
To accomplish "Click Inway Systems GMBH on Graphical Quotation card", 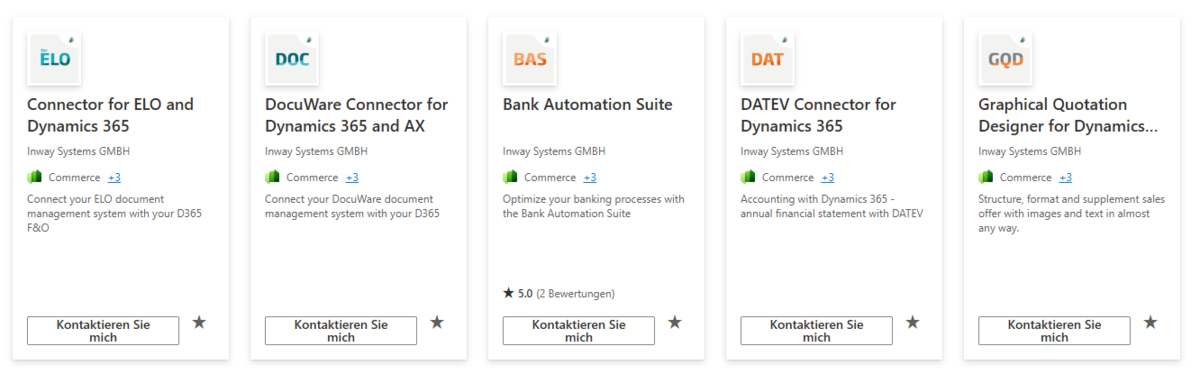I will [1030, 152].
